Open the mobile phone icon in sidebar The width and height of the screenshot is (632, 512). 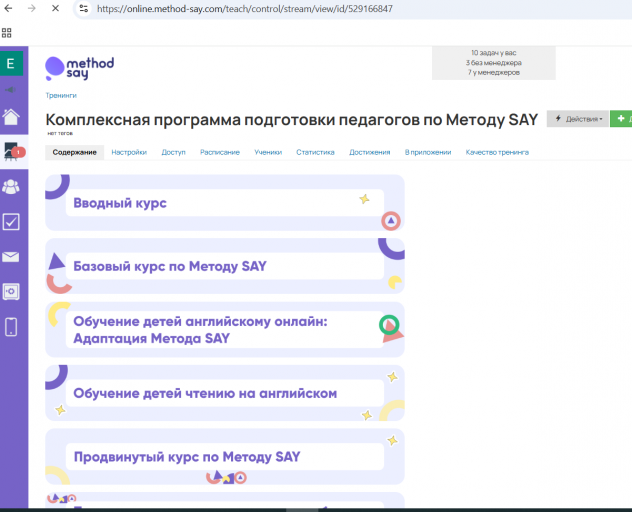(x=11, y=327)
